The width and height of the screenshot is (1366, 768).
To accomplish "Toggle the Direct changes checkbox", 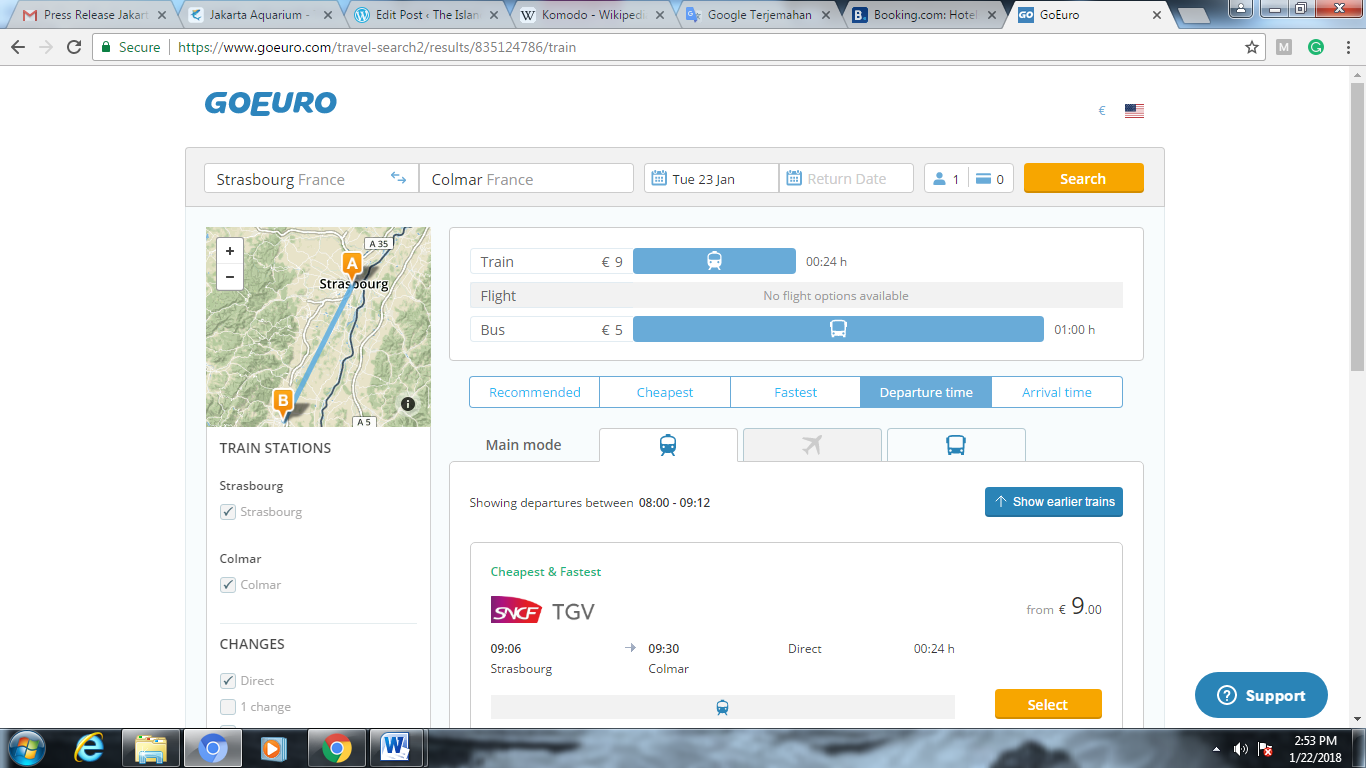I will pyautogui.click(x=228, y=681).
